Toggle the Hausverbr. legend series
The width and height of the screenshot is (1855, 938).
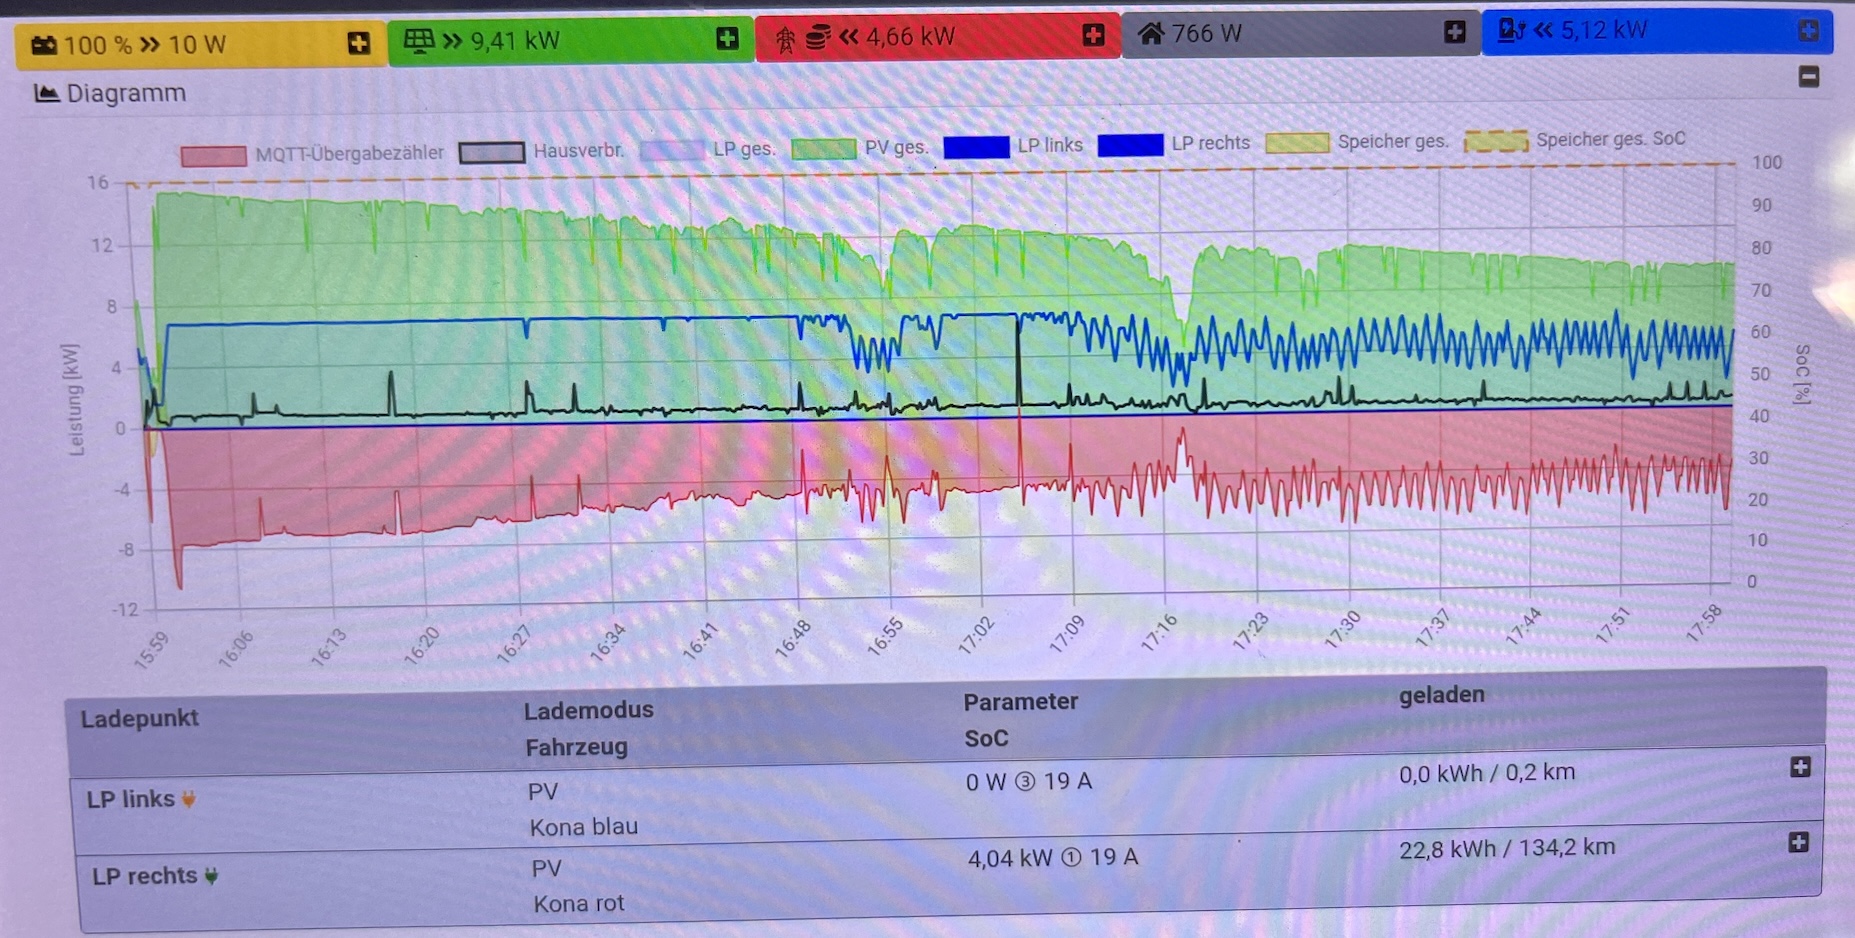click(x=541, y=151)
